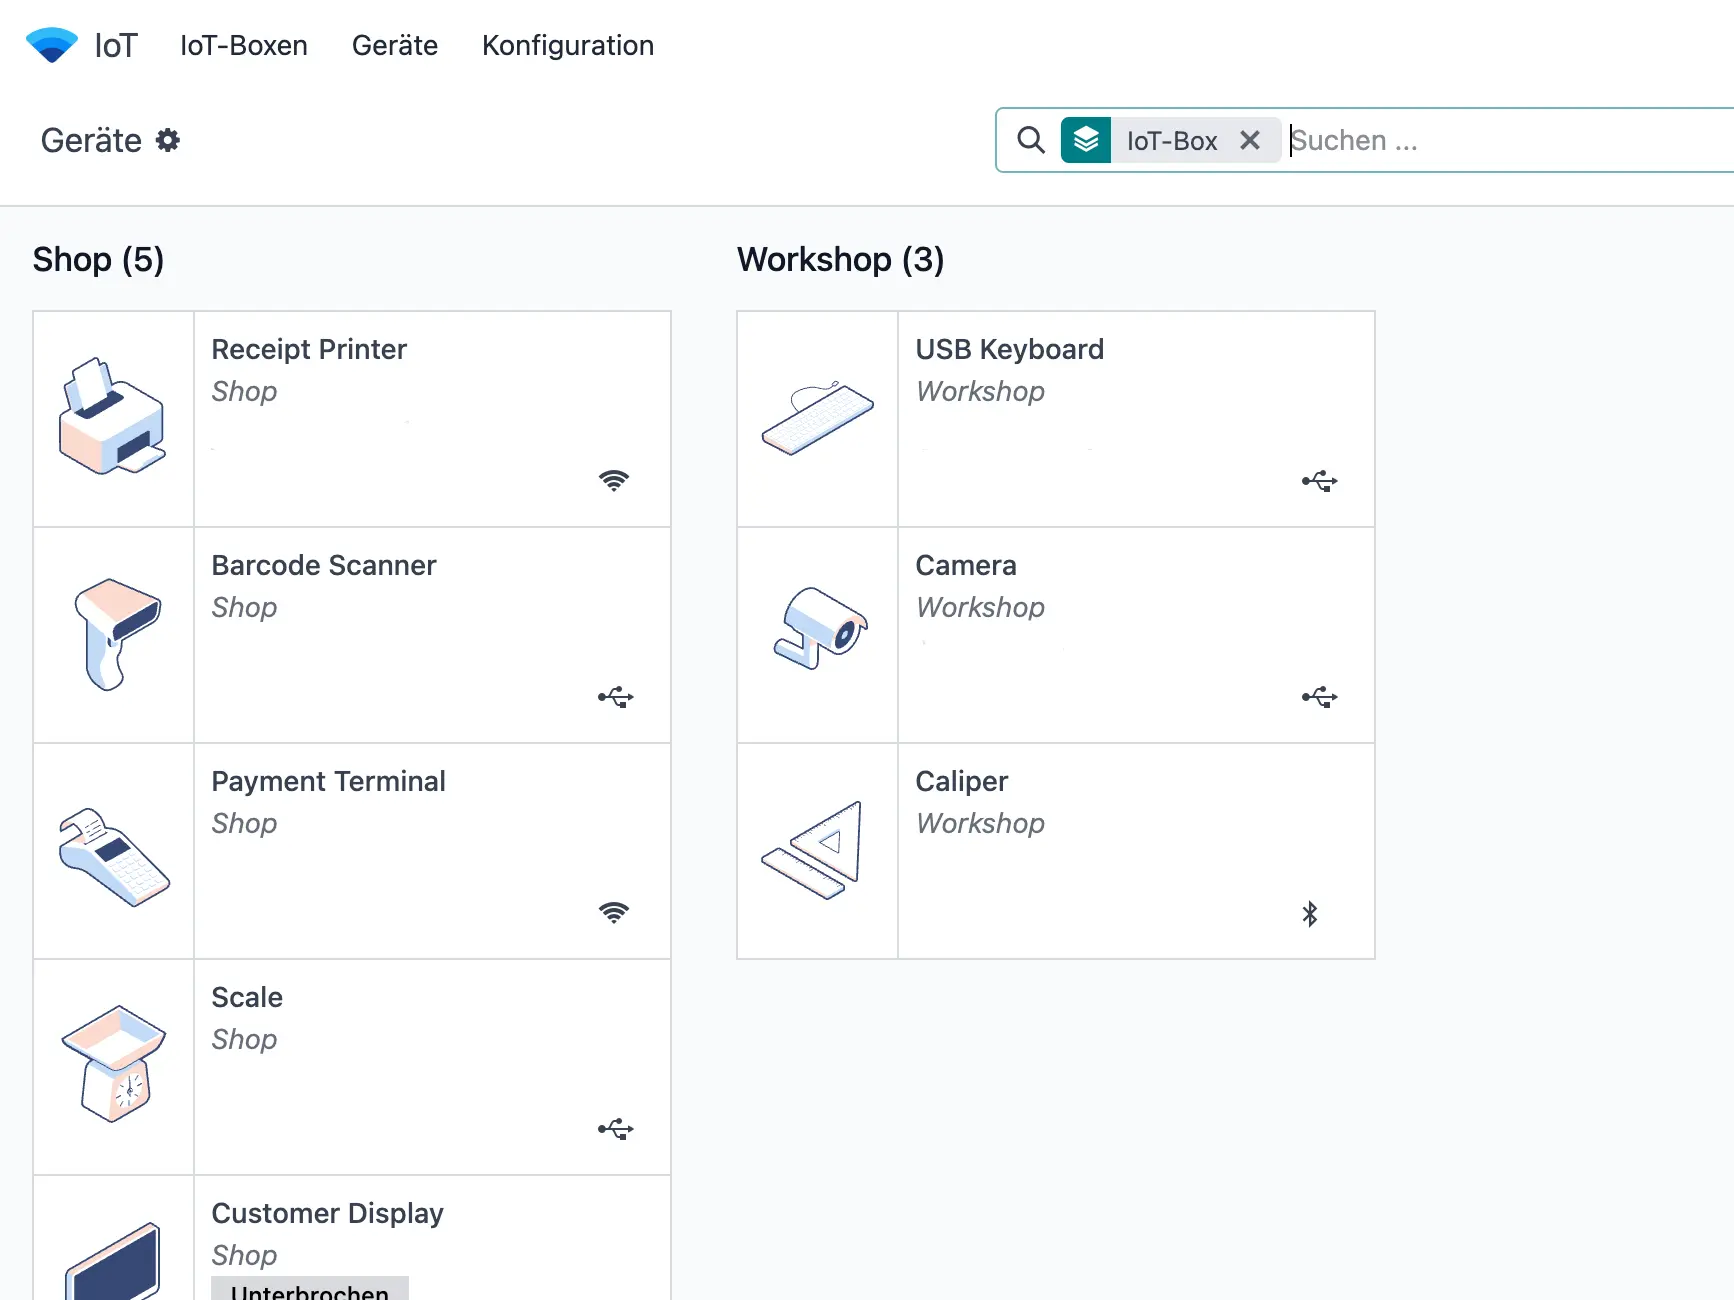Click the IoT app wifi logo
Viewport: 1734px width, 1300px height.
pos(50,44)
